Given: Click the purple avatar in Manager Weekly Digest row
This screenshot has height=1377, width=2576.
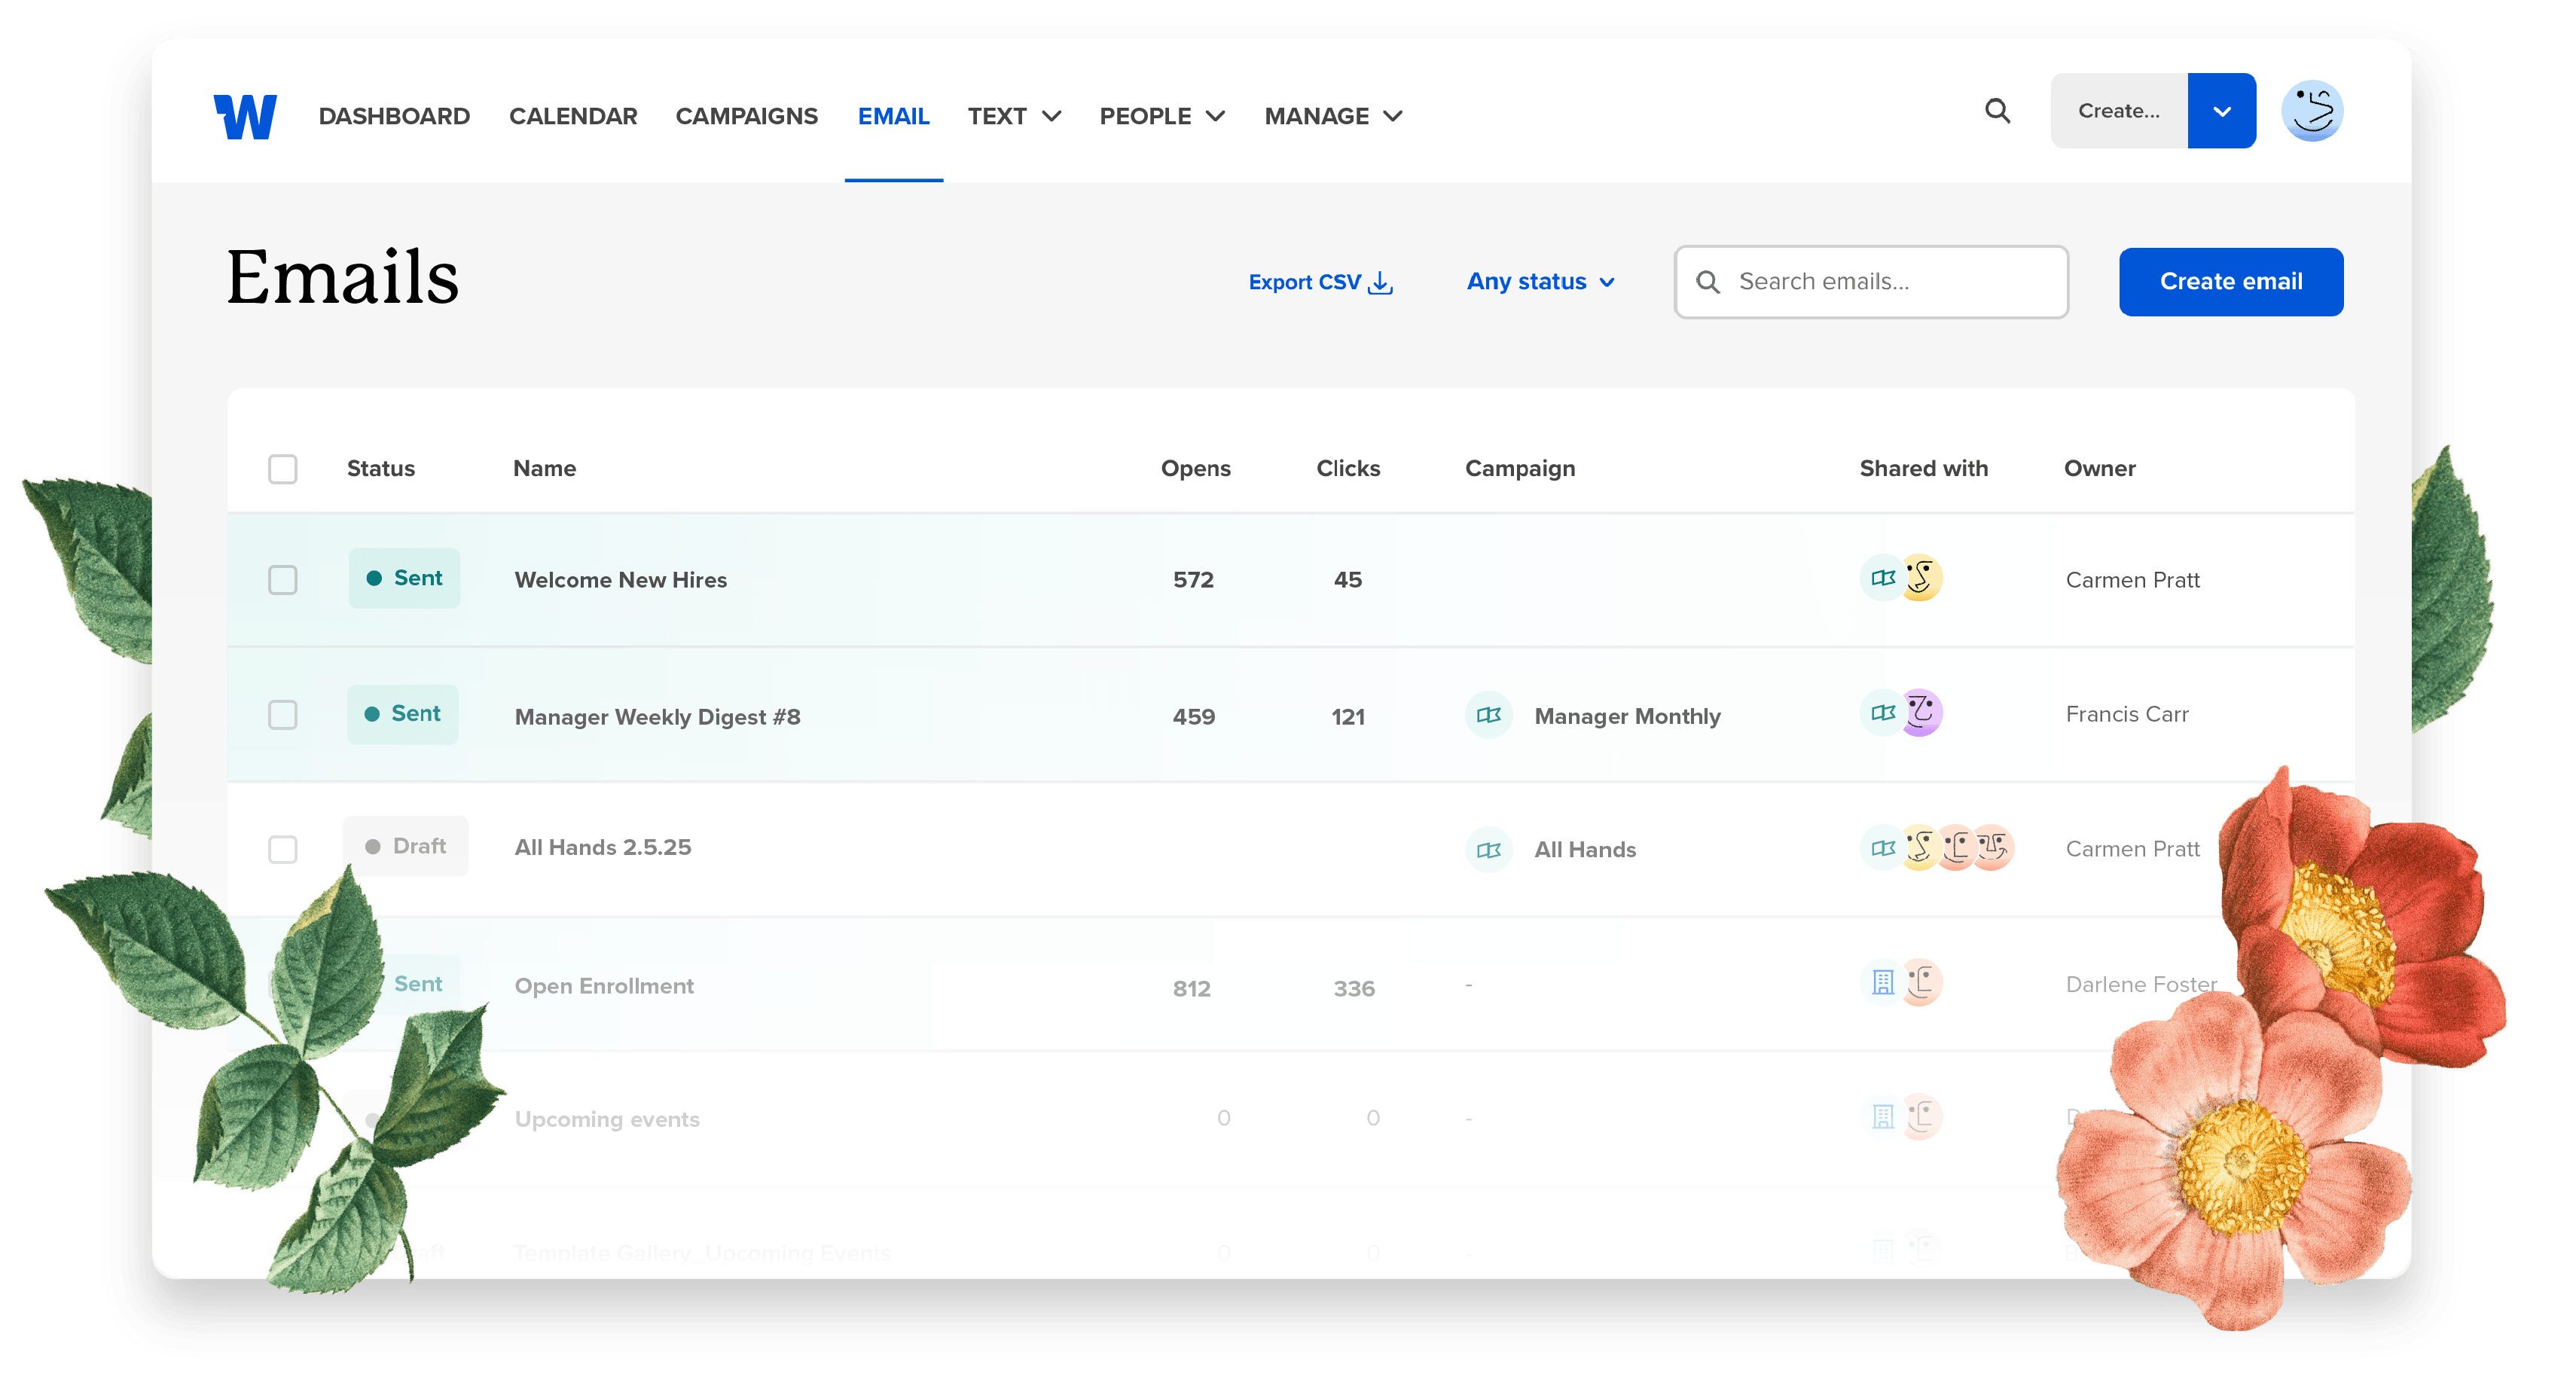Looking at the screenshot, I should (x=1920, y=713).
